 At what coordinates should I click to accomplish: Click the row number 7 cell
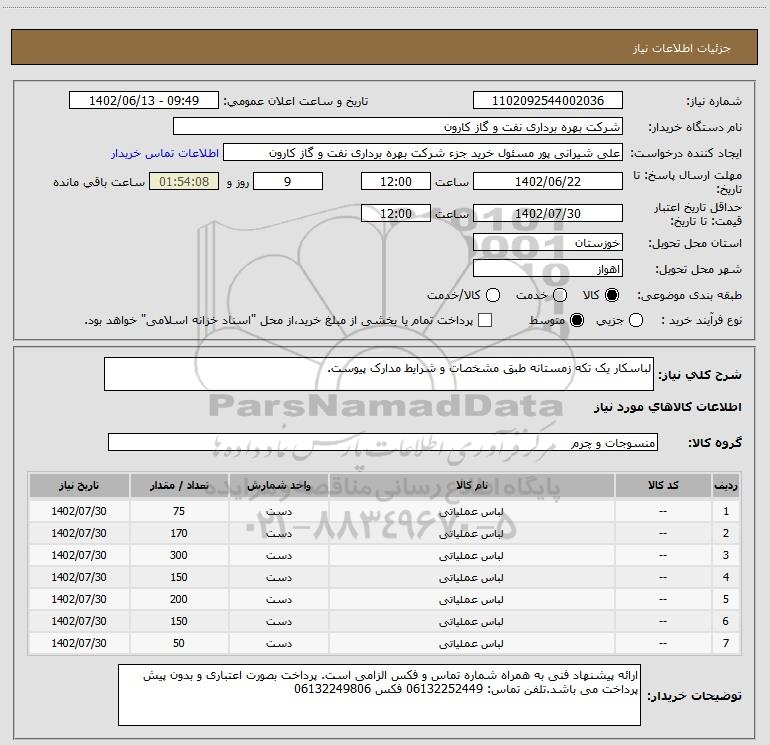[726, 643]
